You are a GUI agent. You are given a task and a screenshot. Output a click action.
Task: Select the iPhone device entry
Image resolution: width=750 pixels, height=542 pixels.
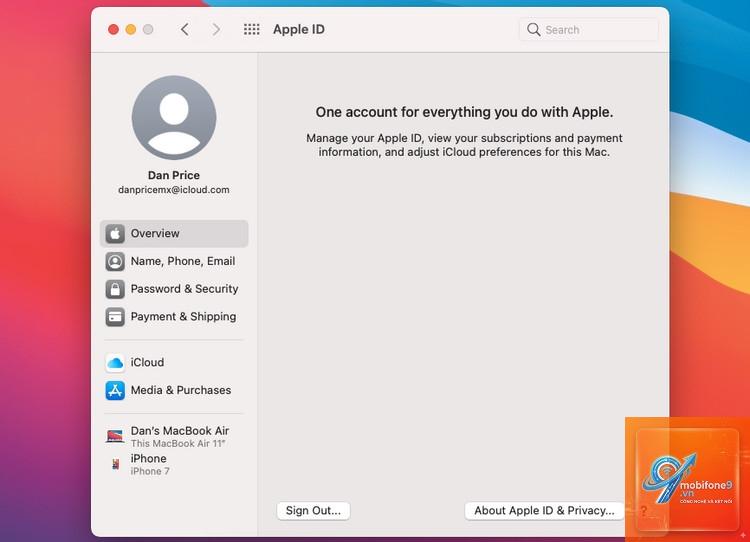pyautogui.click(x=174, y=465)
